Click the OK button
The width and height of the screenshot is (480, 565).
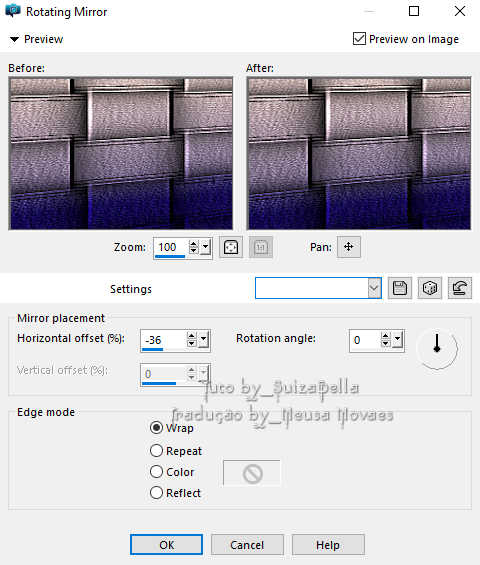pos(166,545)
